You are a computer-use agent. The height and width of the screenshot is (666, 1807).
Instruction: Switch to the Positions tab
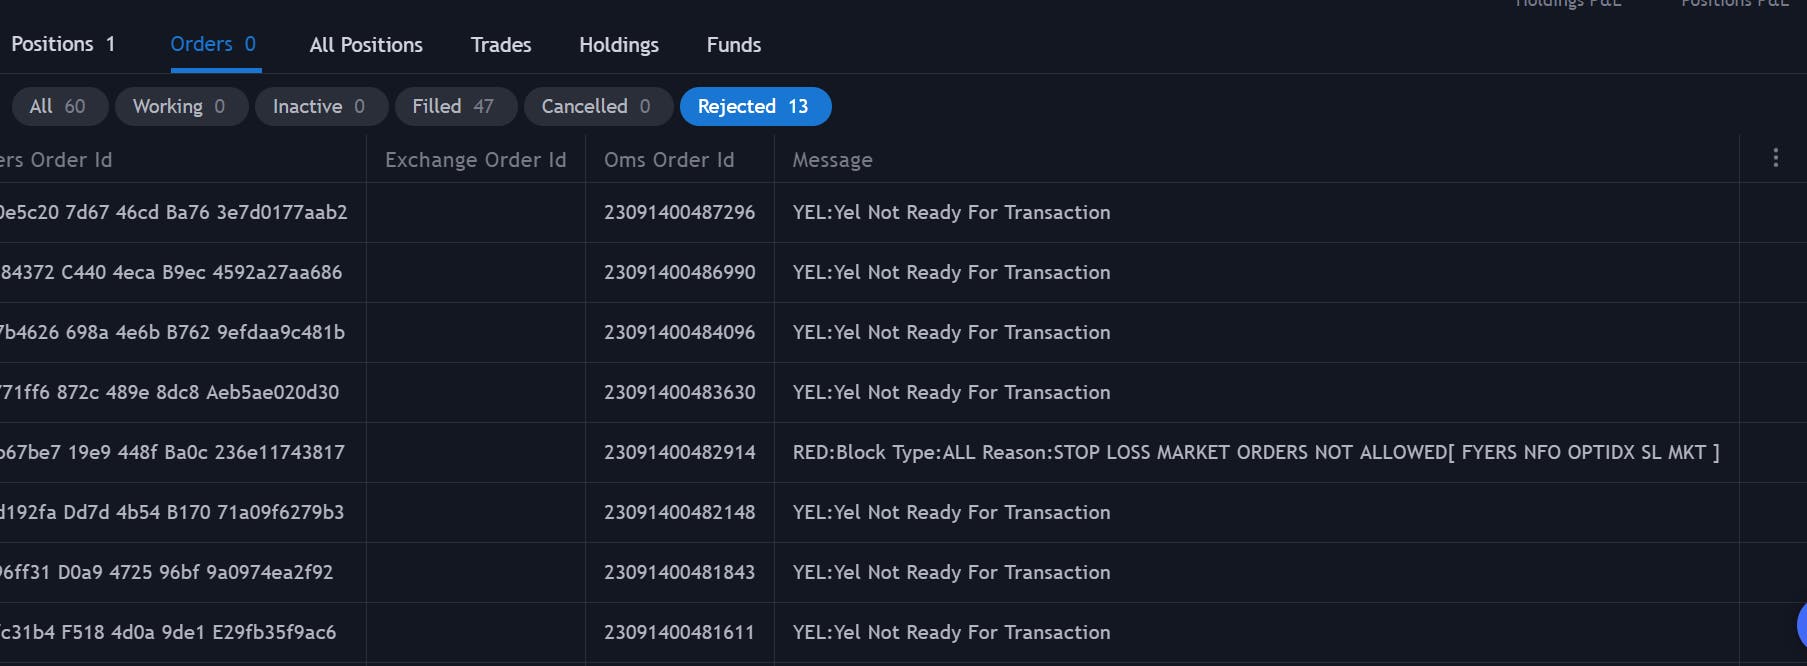point(63,44)
